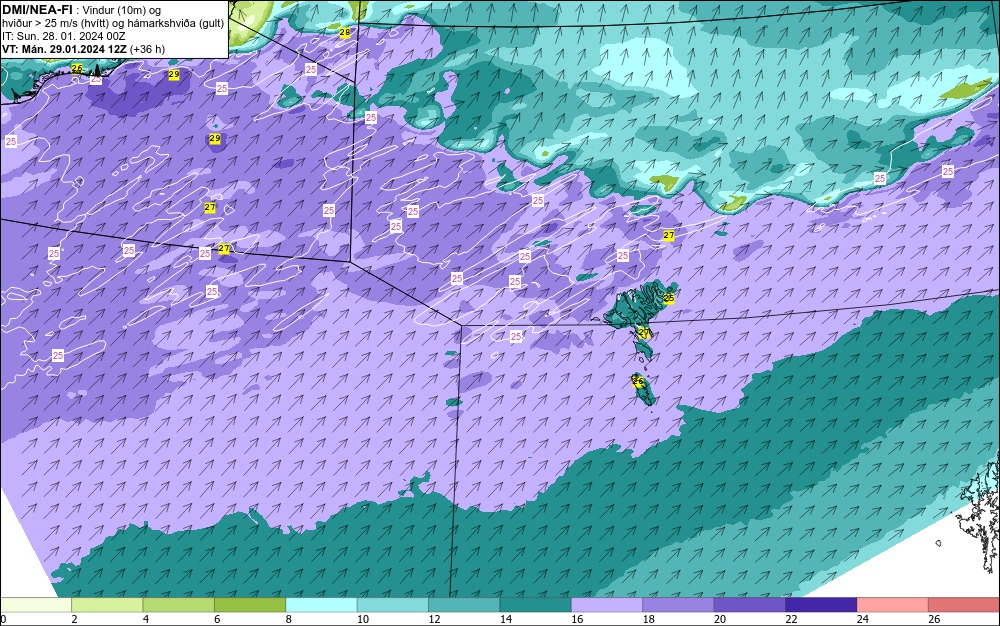Viewport: 1000px width, 626px height.
Task: Click the red legend swatch above 26 m/s
Action: (x=964, y=605)
